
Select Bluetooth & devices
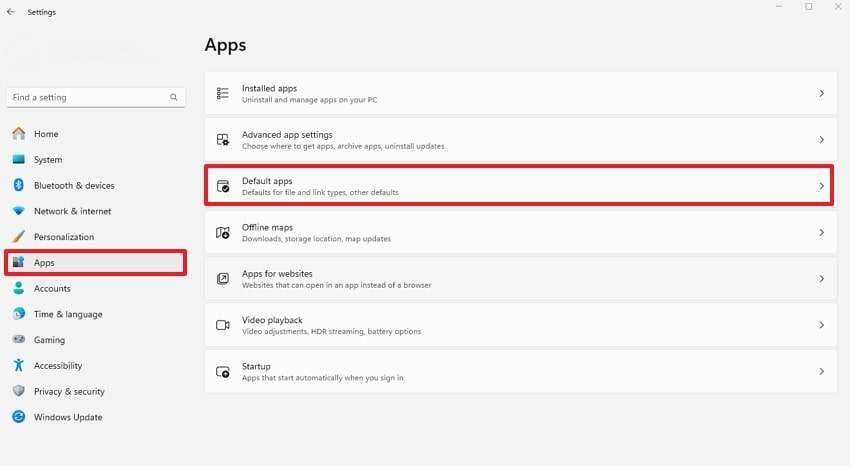95,185
